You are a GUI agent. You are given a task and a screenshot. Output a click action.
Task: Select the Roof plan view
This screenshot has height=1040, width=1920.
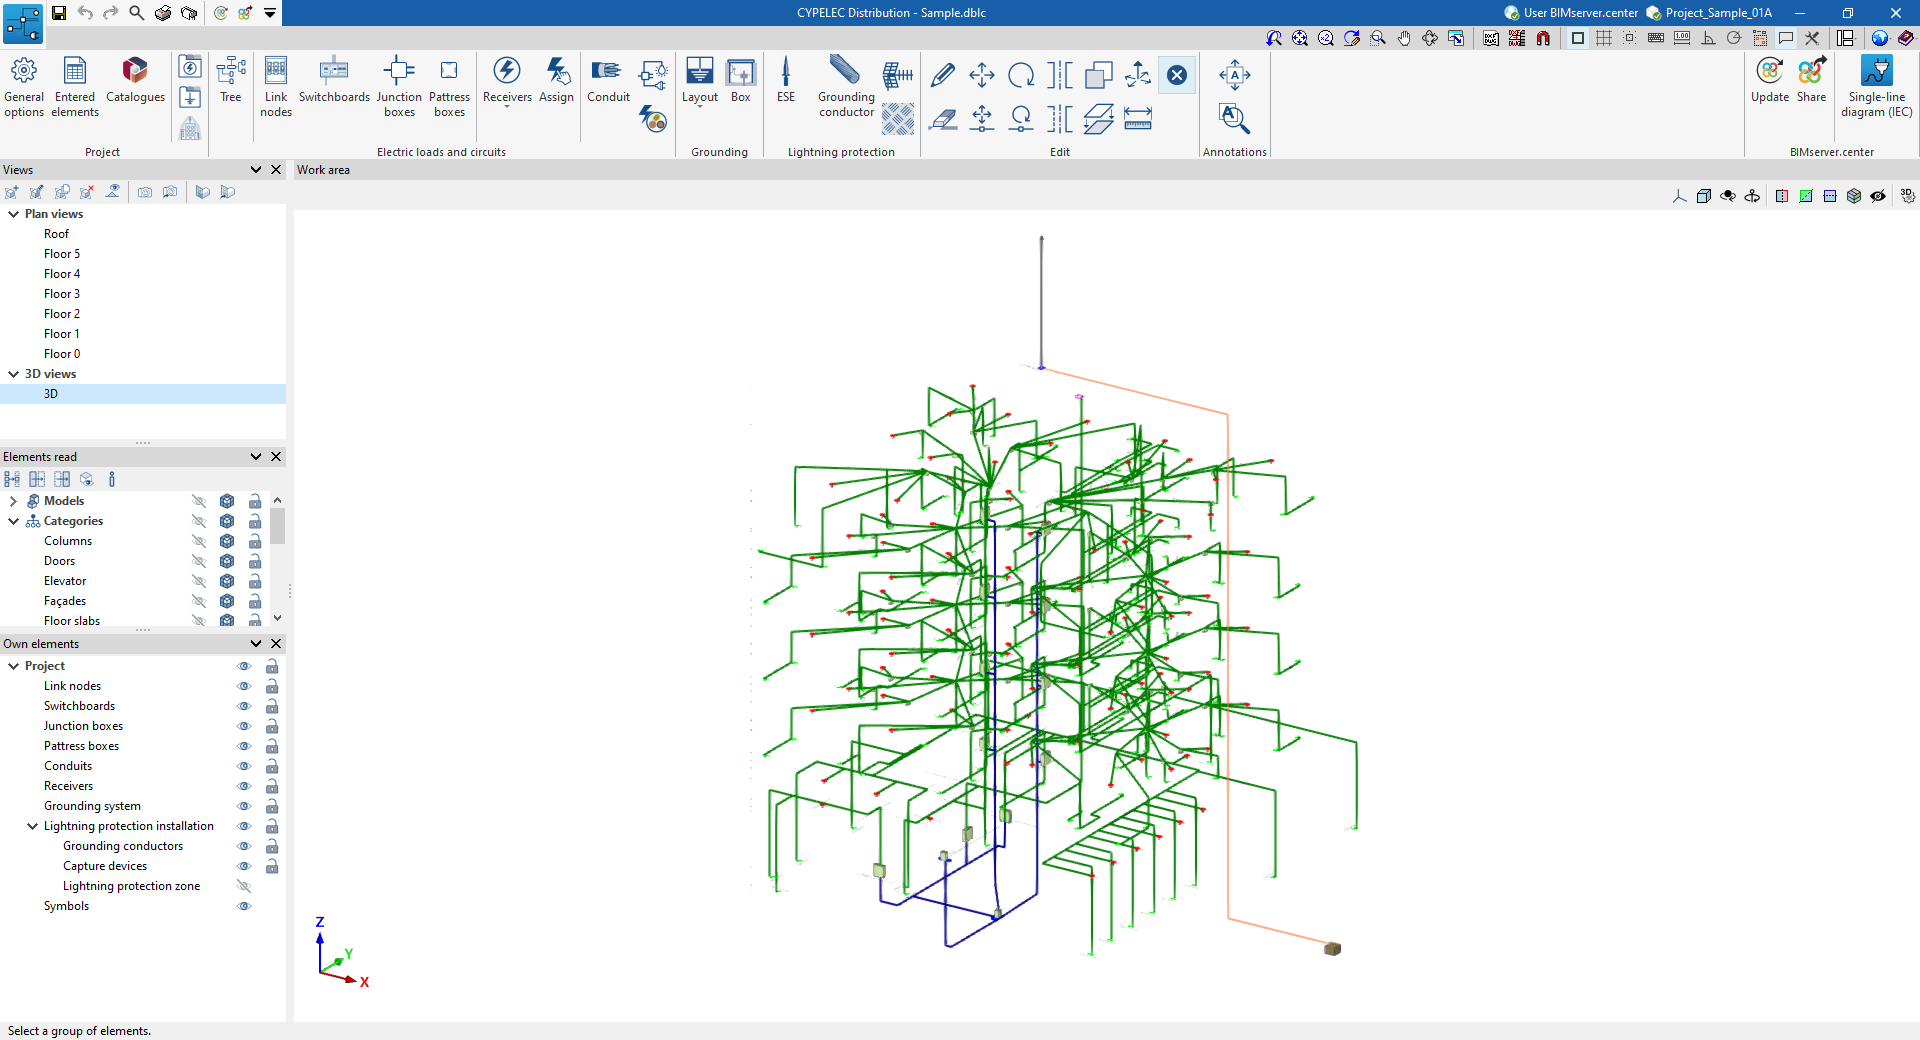tap(57, 234)
